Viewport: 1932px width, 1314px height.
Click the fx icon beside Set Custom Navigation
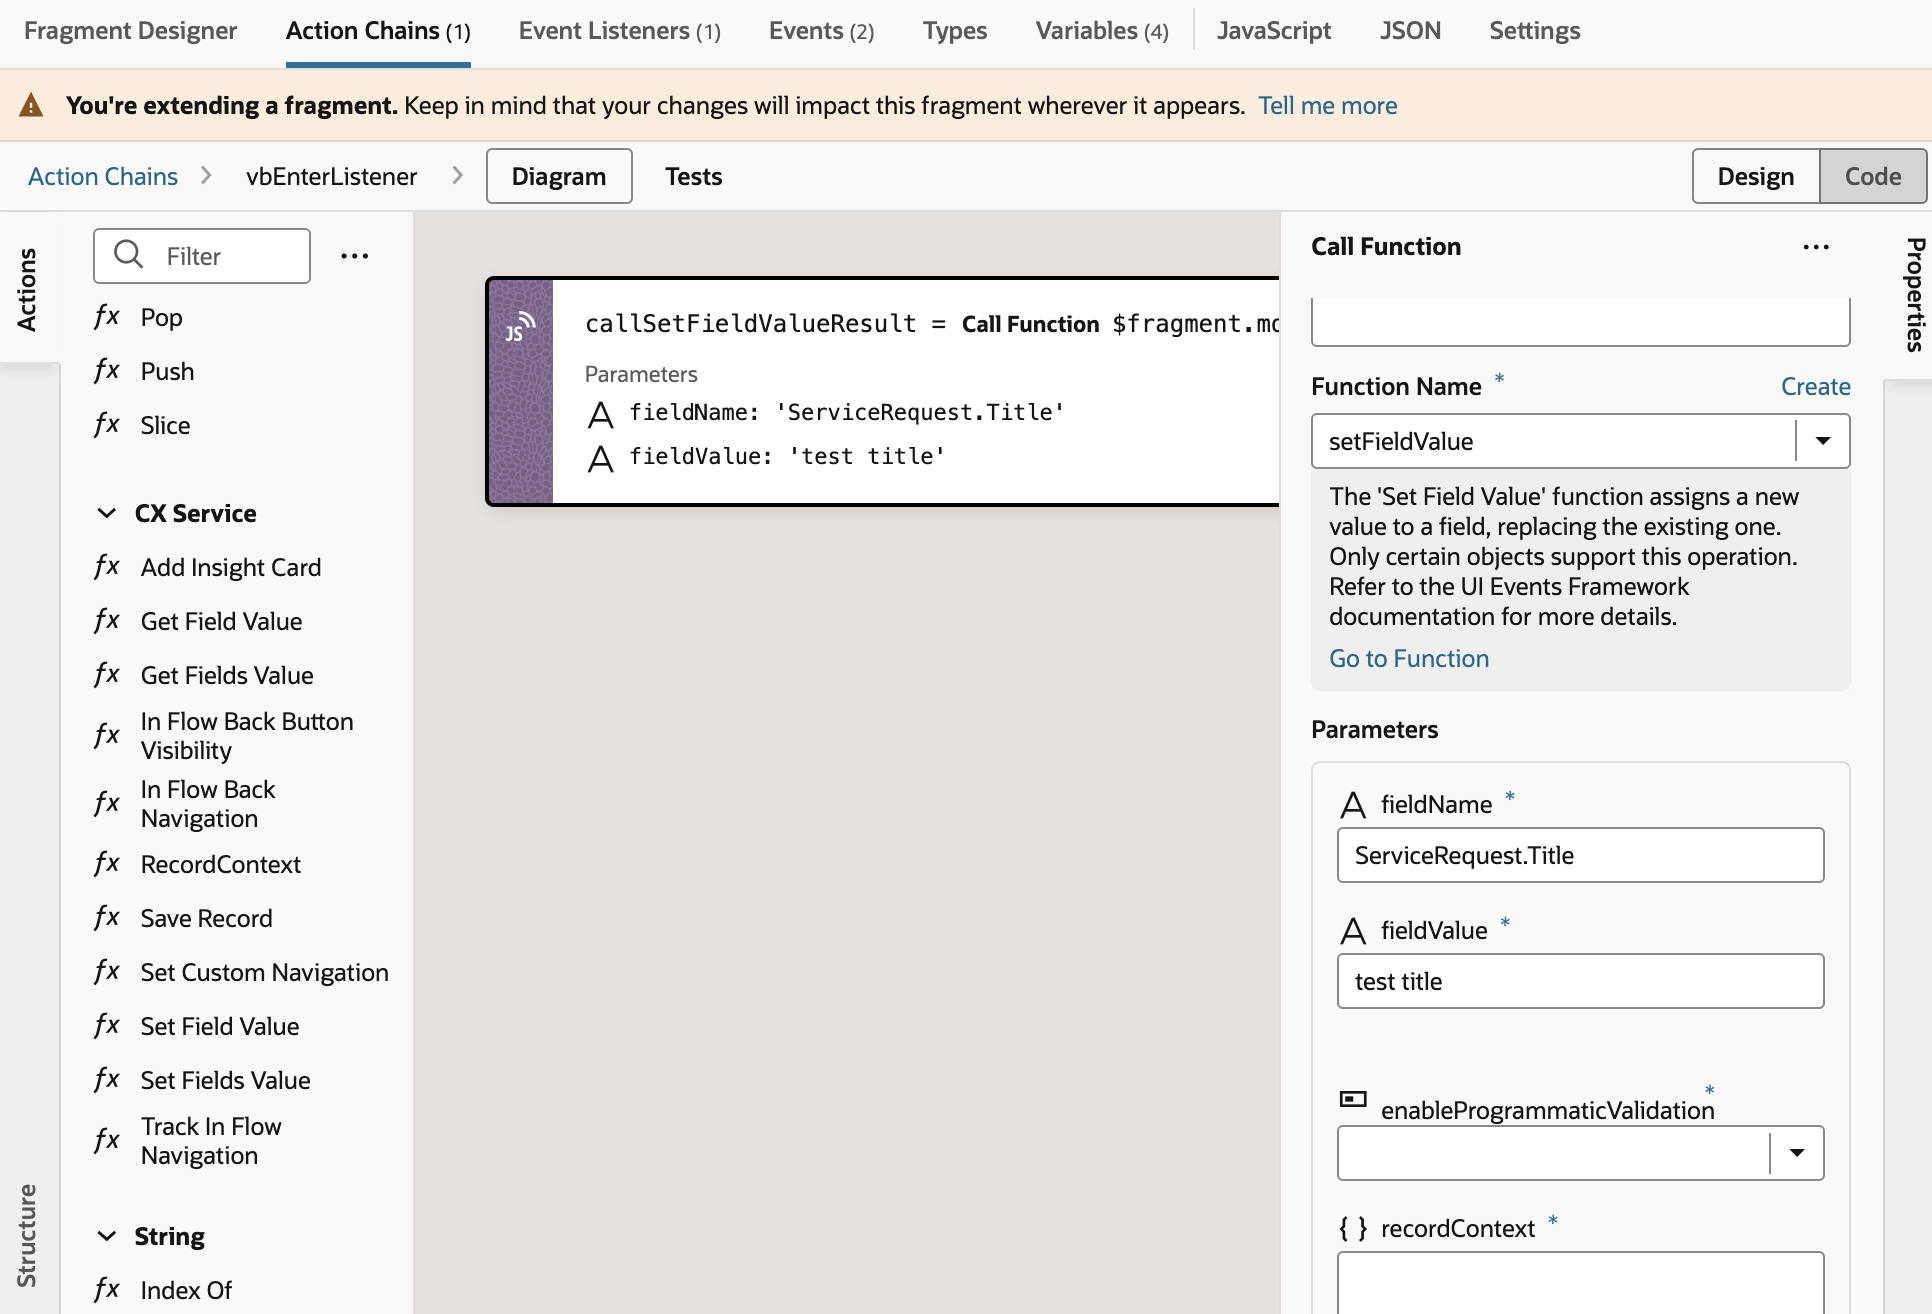tap(107, 972)
